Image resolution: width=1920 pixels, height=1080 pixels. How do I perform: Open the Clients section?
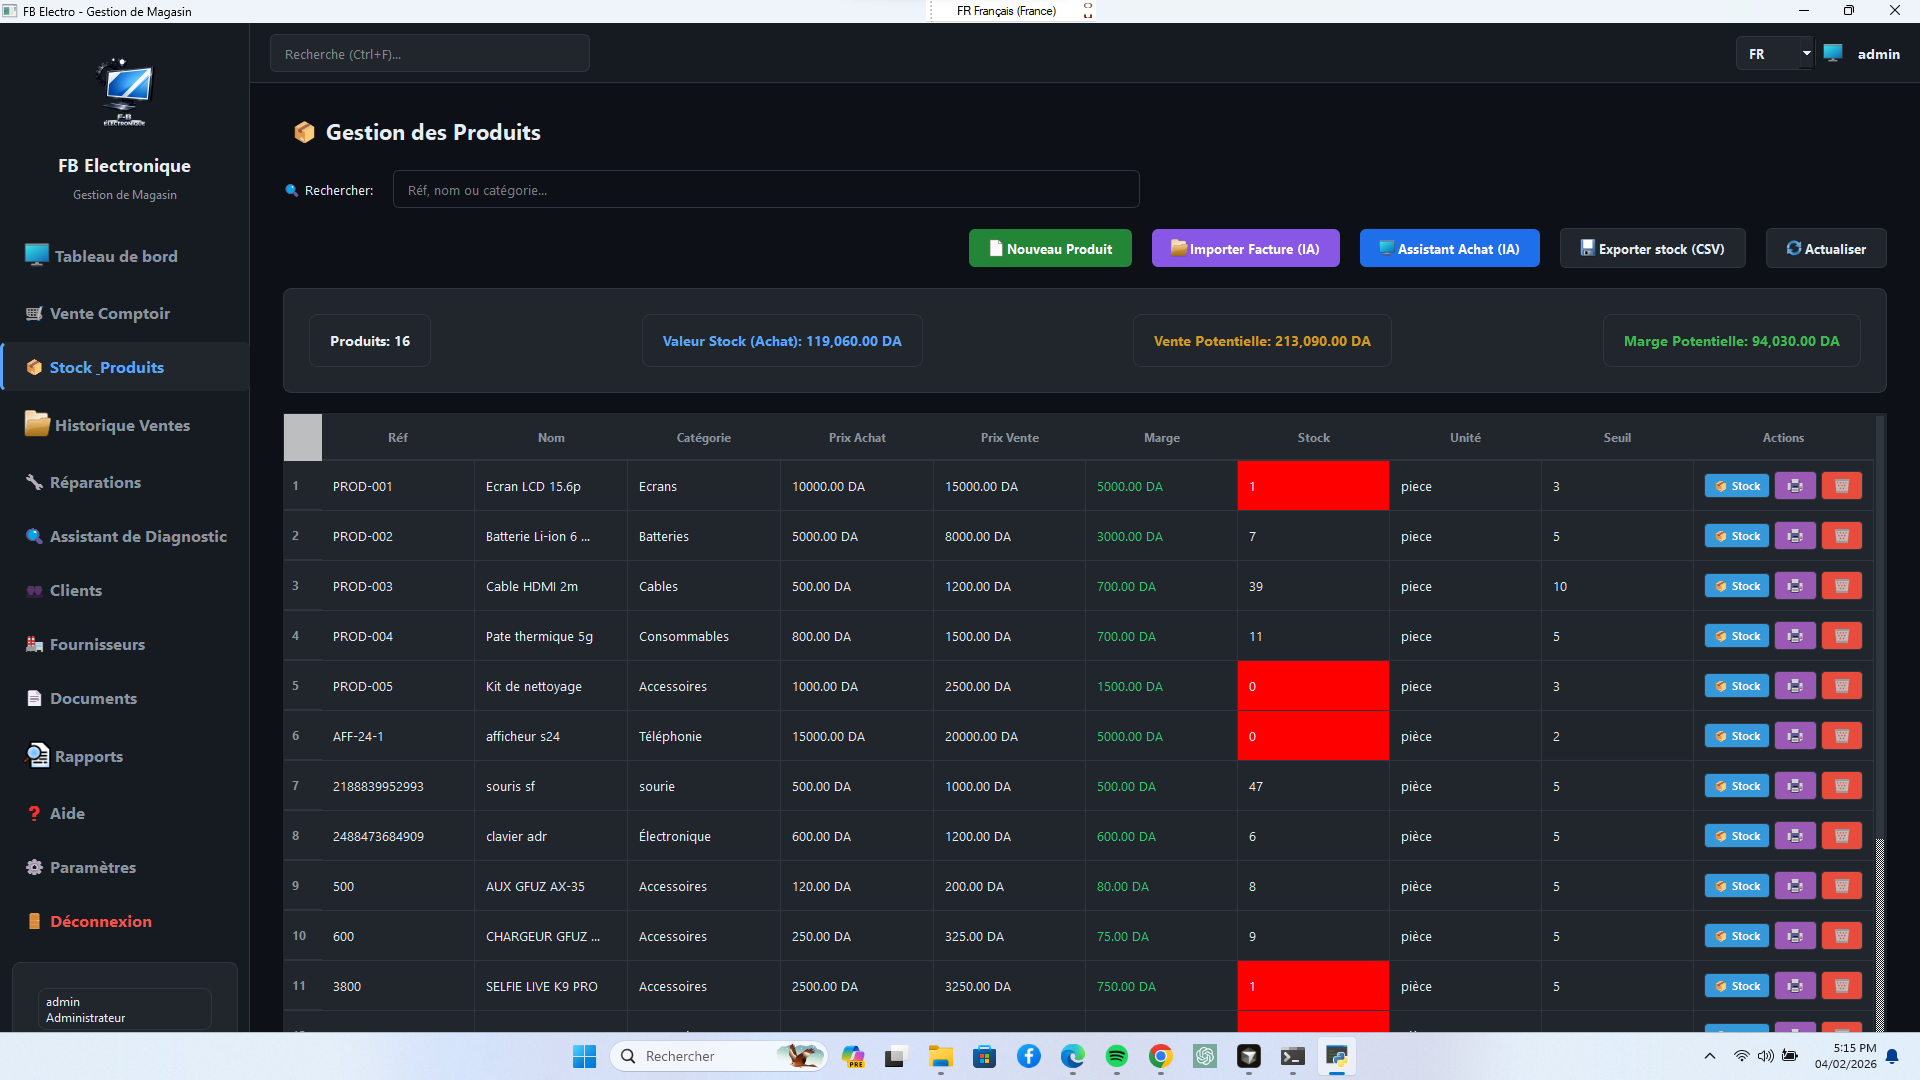pyautogui.click(x=75, y=590)
